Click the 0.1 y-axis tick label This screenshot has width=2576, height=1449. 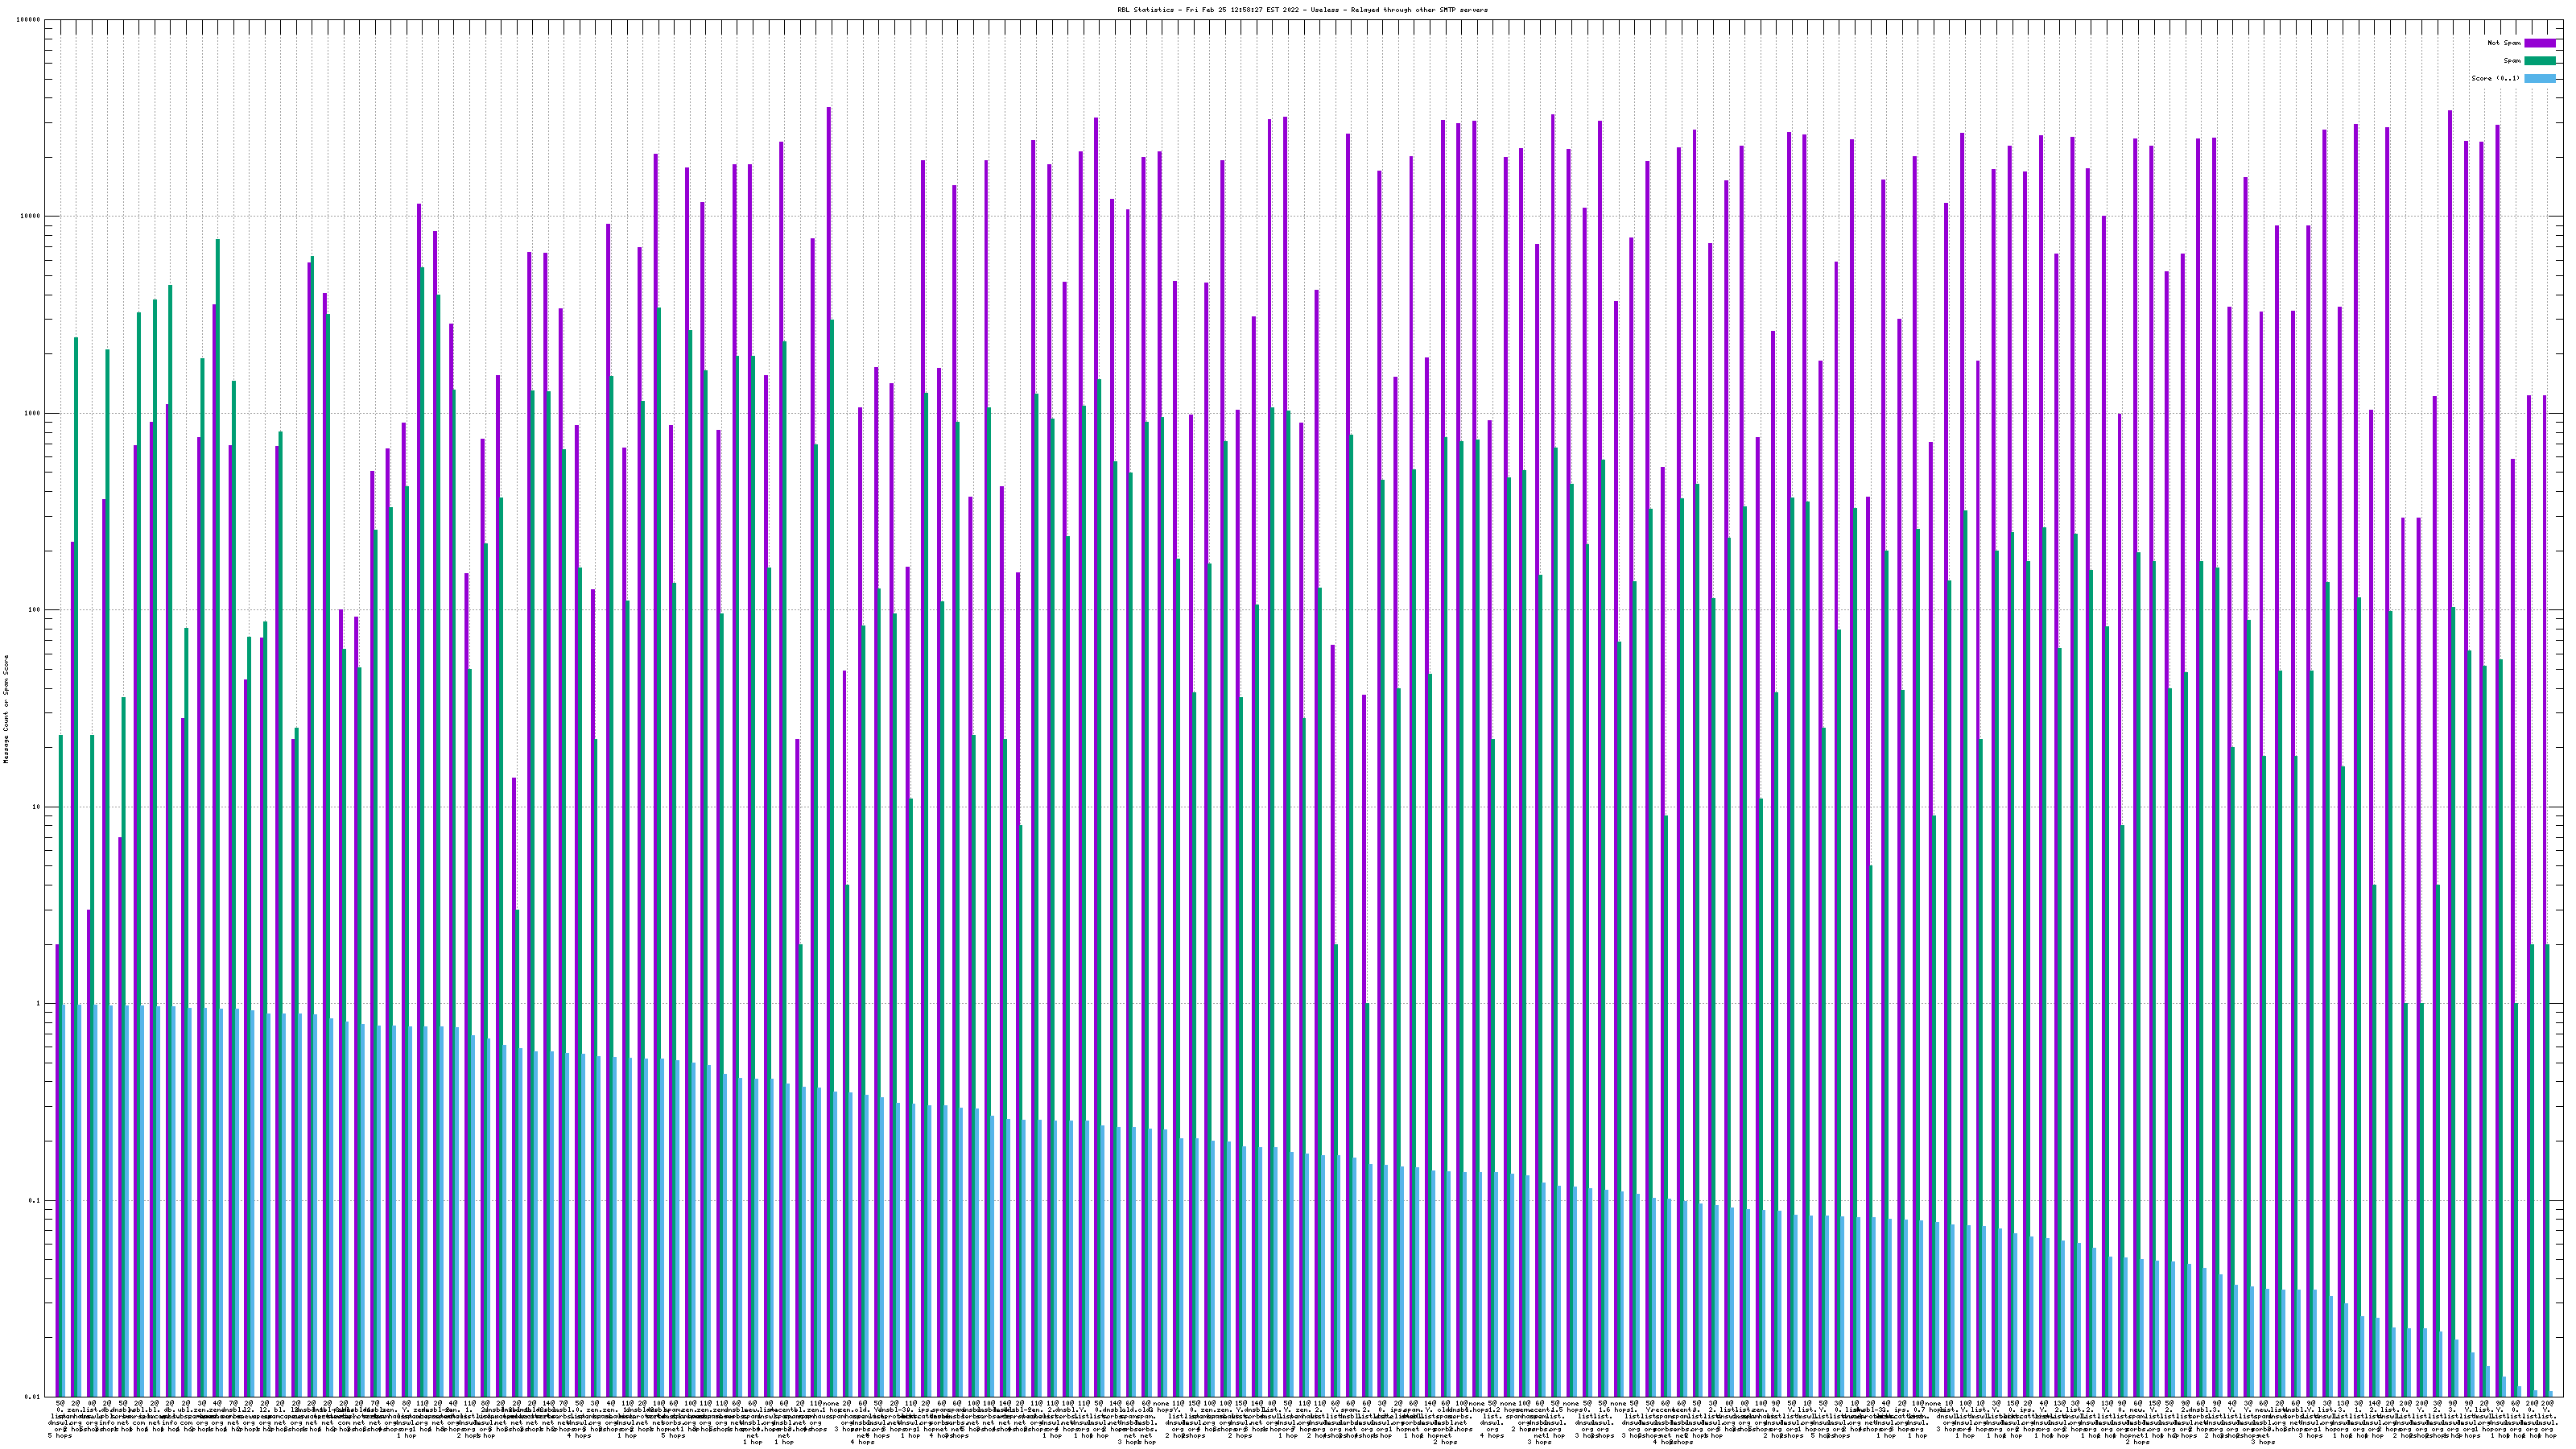click(35, 1201)
